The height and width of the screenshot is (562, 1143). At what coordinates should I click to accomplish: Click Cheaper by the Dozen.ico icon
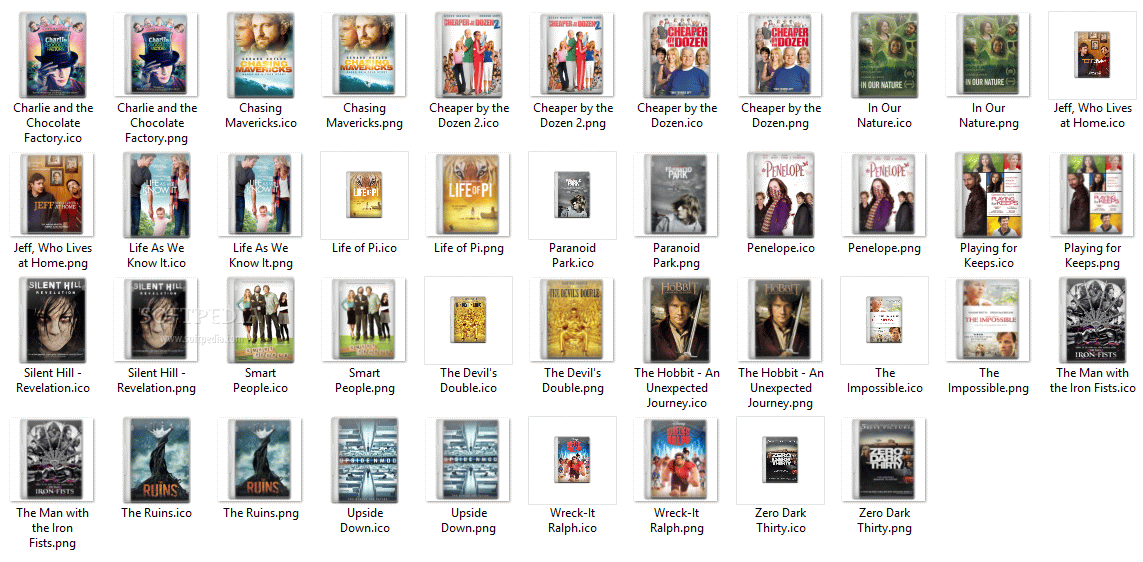click(676, 54)
